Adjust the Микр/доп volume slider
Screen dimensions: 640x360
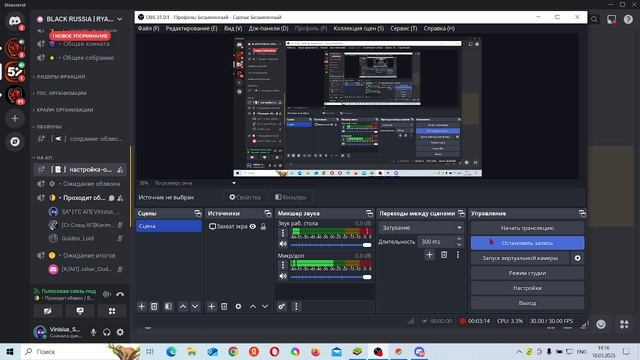click(x=331, y=277)
